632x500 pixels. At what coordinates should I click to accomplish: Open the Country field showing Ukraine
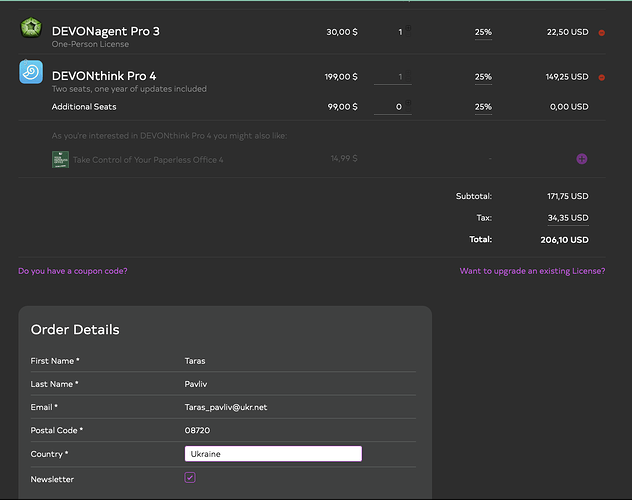pyautogui.click(x=273, y=454)
